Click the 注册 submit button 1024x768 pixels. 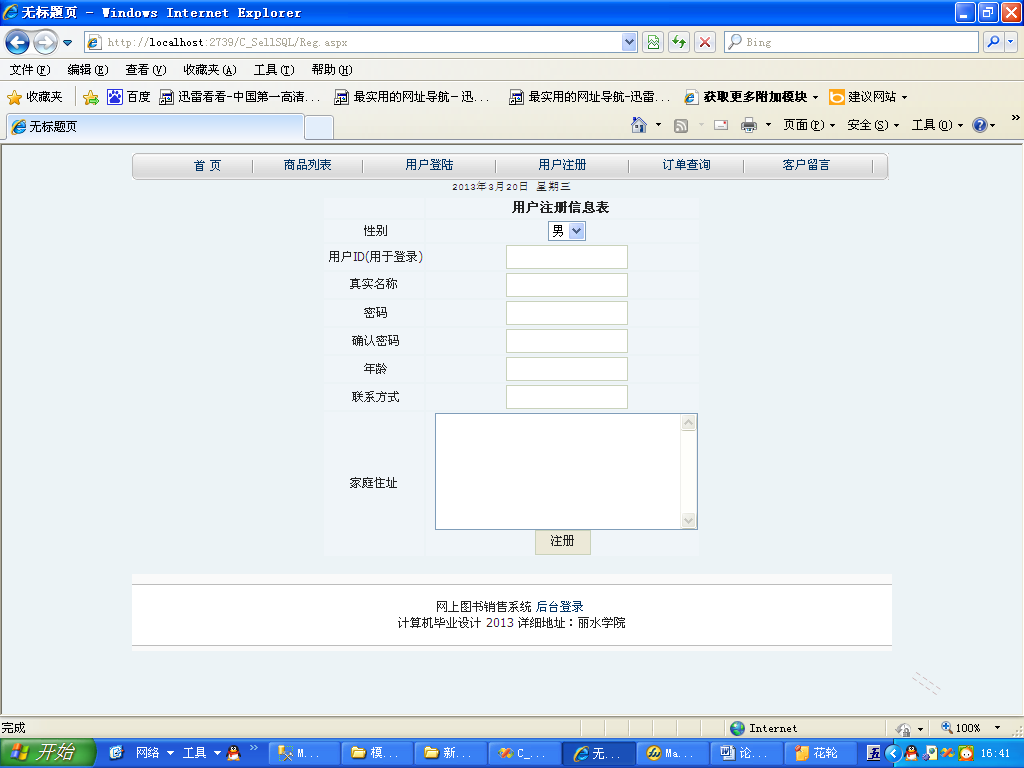coord(562,542)
